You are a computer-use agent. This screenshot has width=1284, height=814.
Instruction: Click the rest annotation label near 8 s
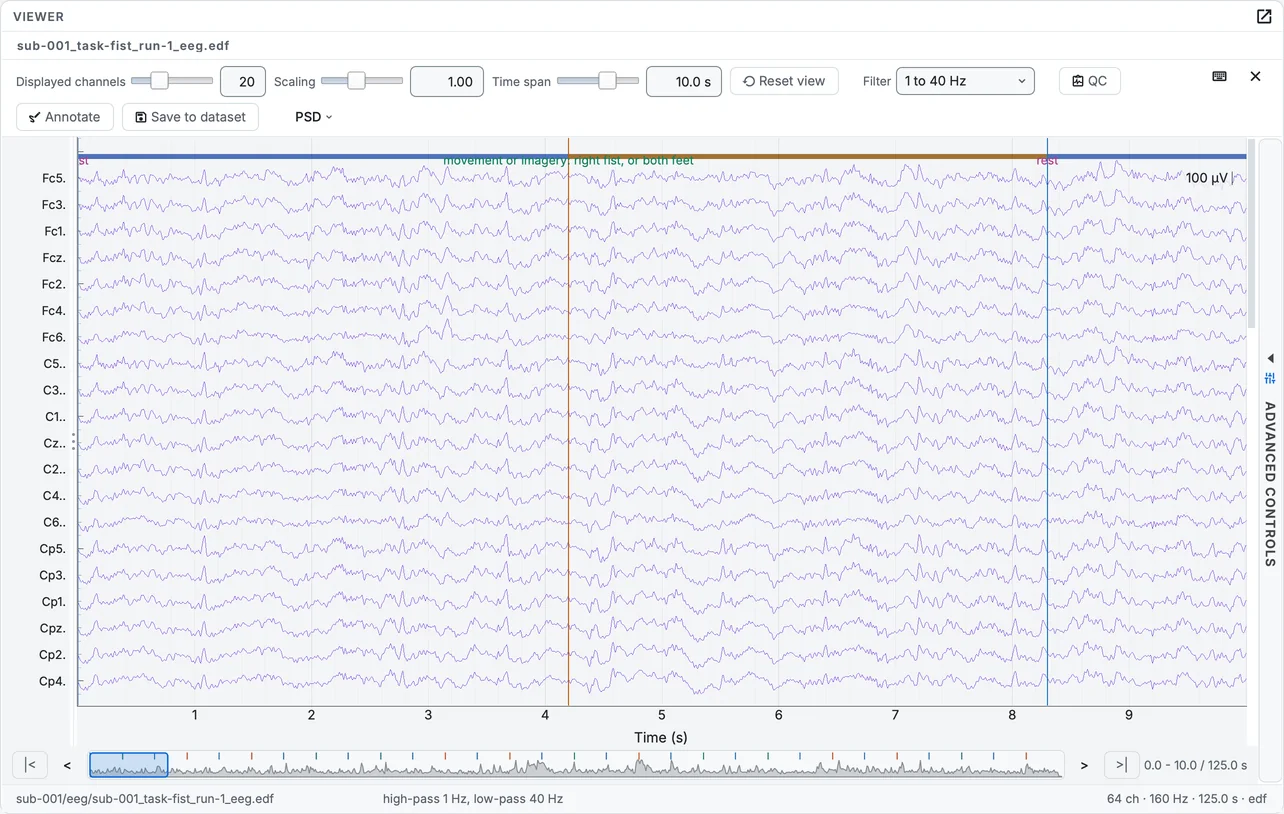(1047, 161)
